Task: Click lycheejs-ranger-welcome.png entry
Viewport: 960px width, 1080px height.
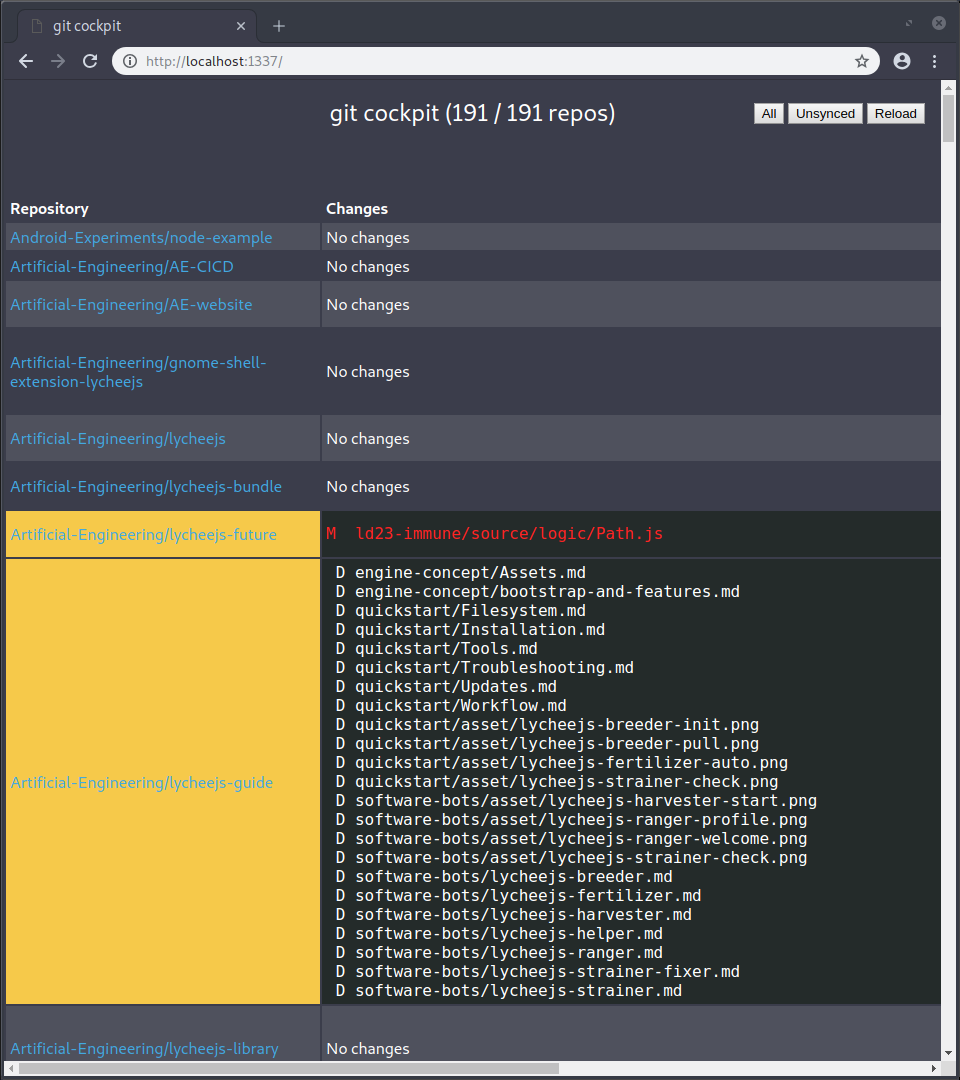Action: tap(581, 839)
